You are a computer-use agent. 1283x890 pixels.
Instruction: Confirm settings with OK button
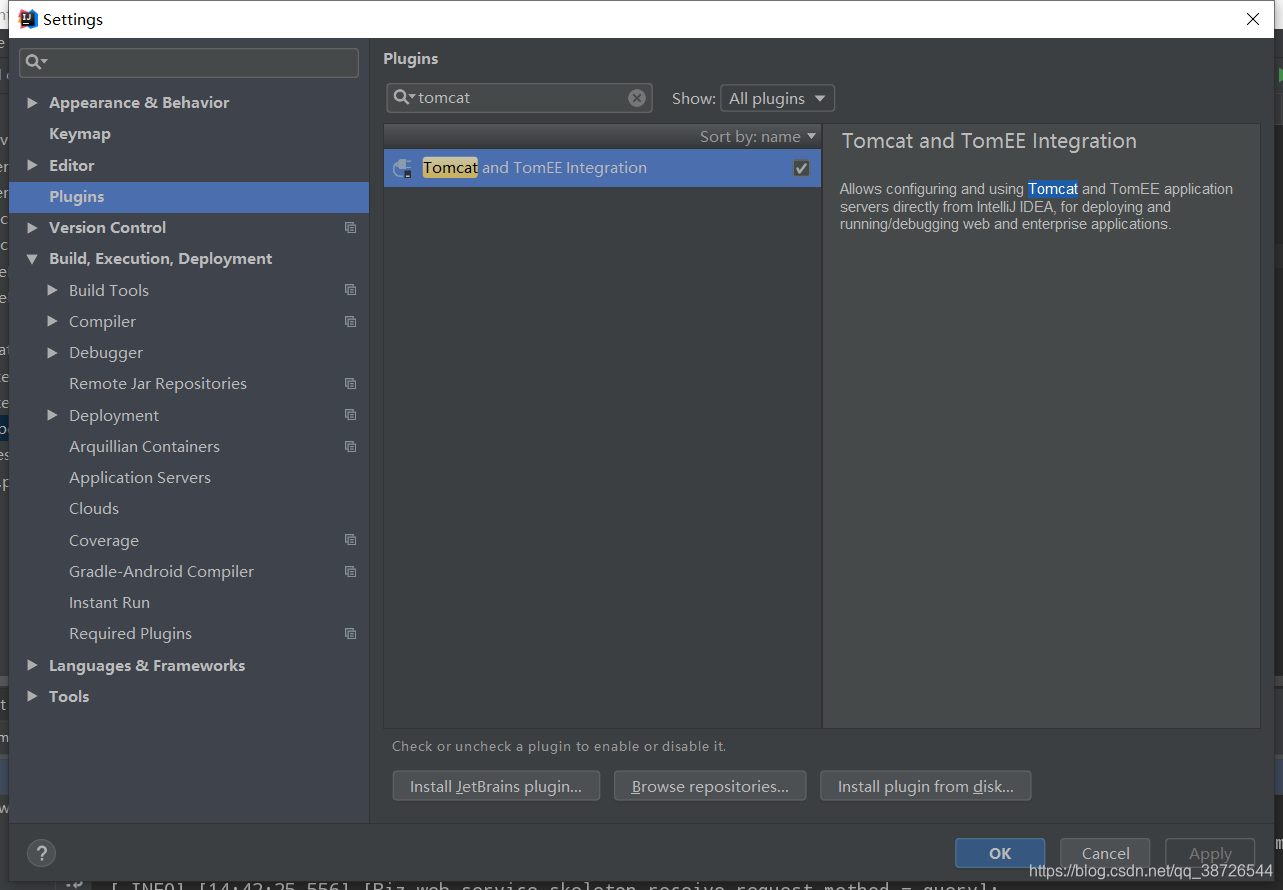click(1000, 853)
